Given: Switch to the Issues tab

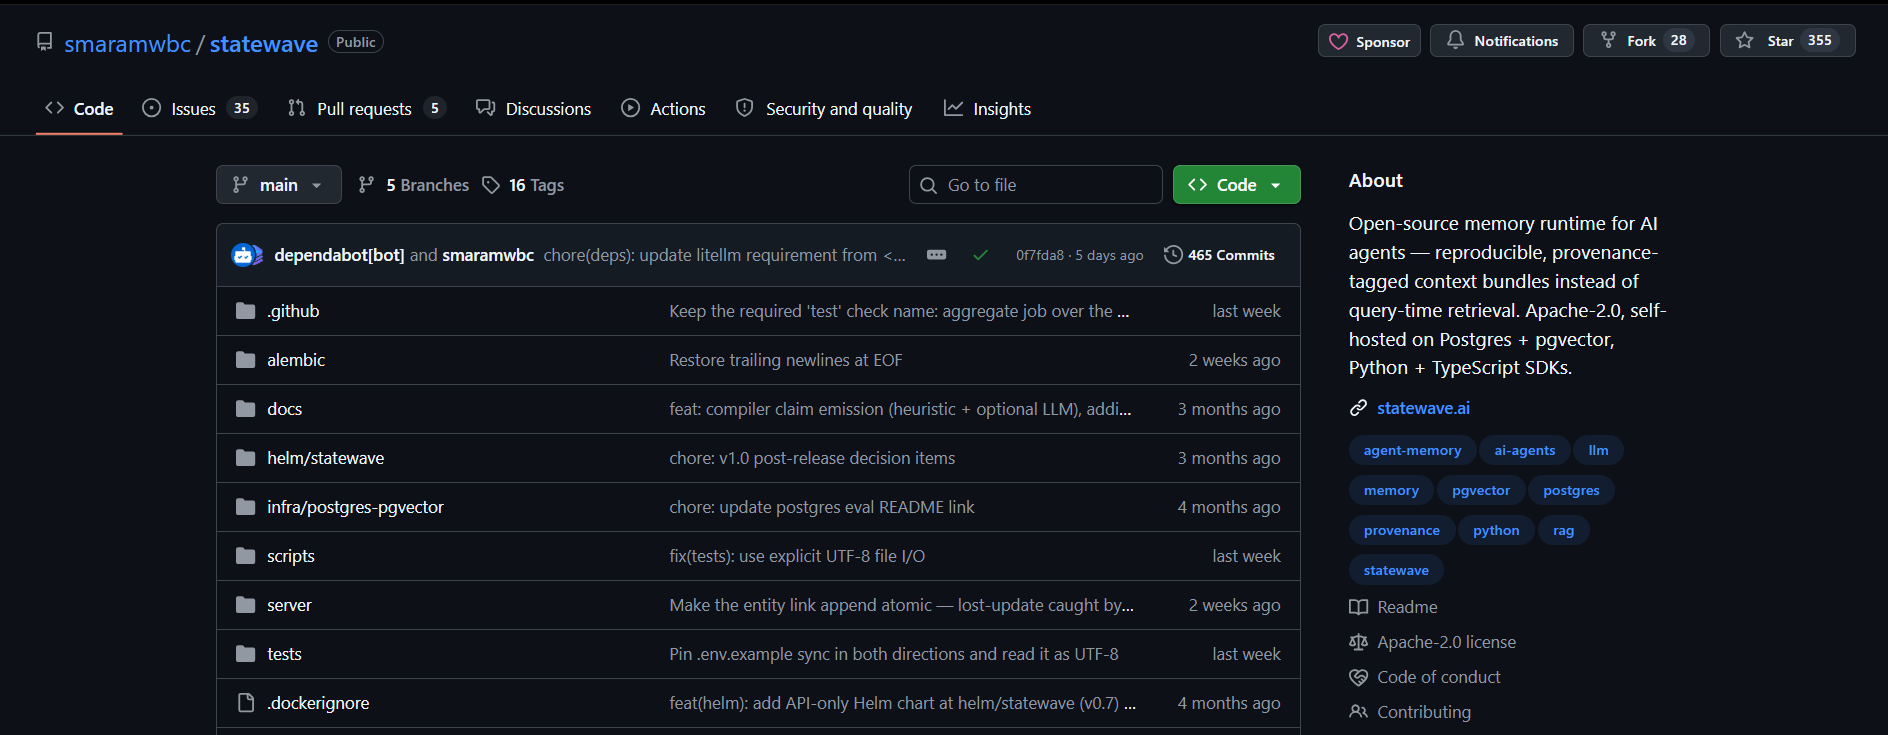Looking at the screenshot, I should 199,108.
